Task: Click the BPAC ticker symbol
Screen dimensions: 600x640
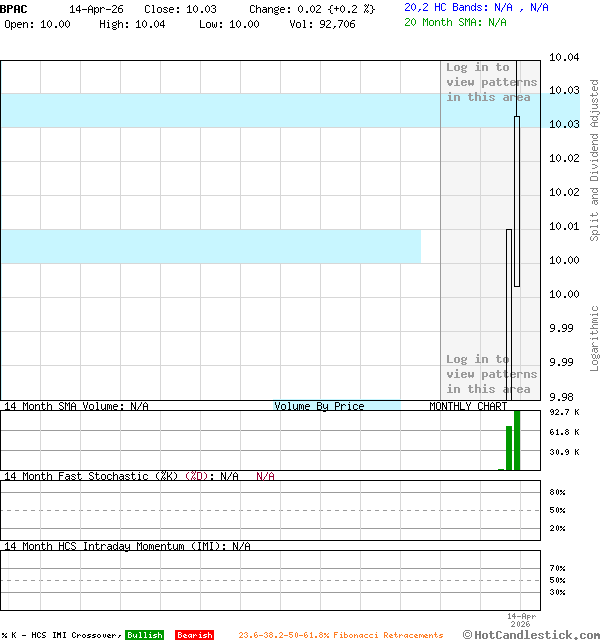Action: (x=15, y=8)
